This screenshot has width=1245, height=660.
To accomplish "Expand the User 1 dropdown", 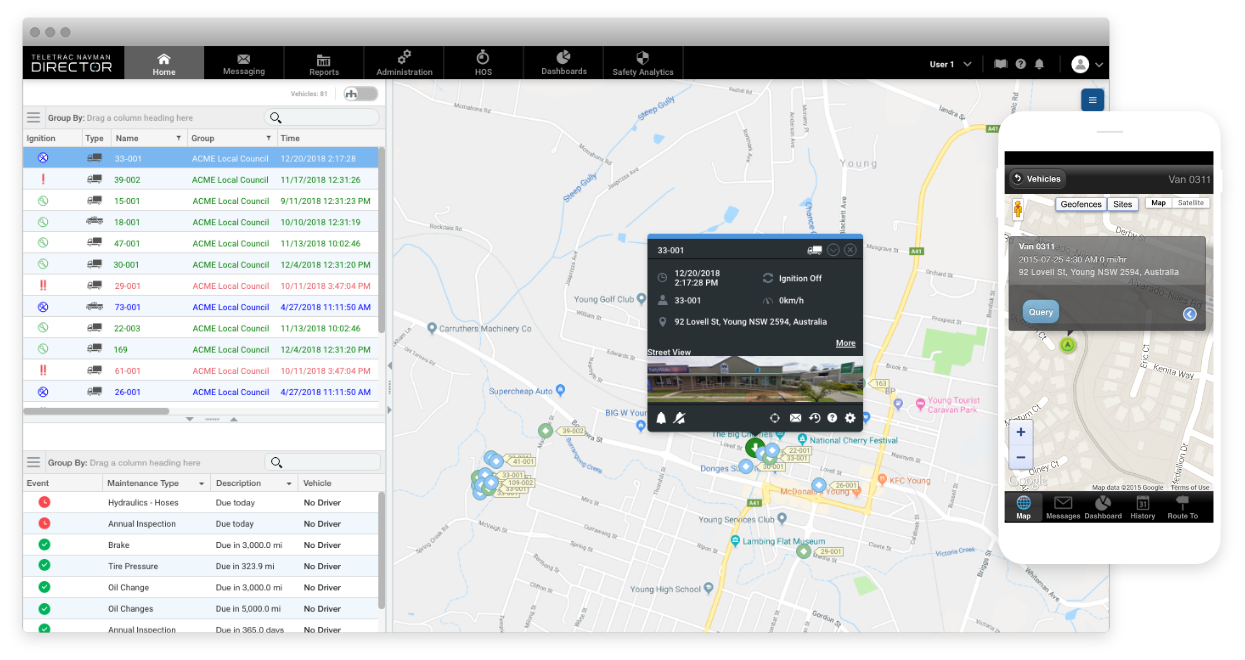I will tap(951, 64).
